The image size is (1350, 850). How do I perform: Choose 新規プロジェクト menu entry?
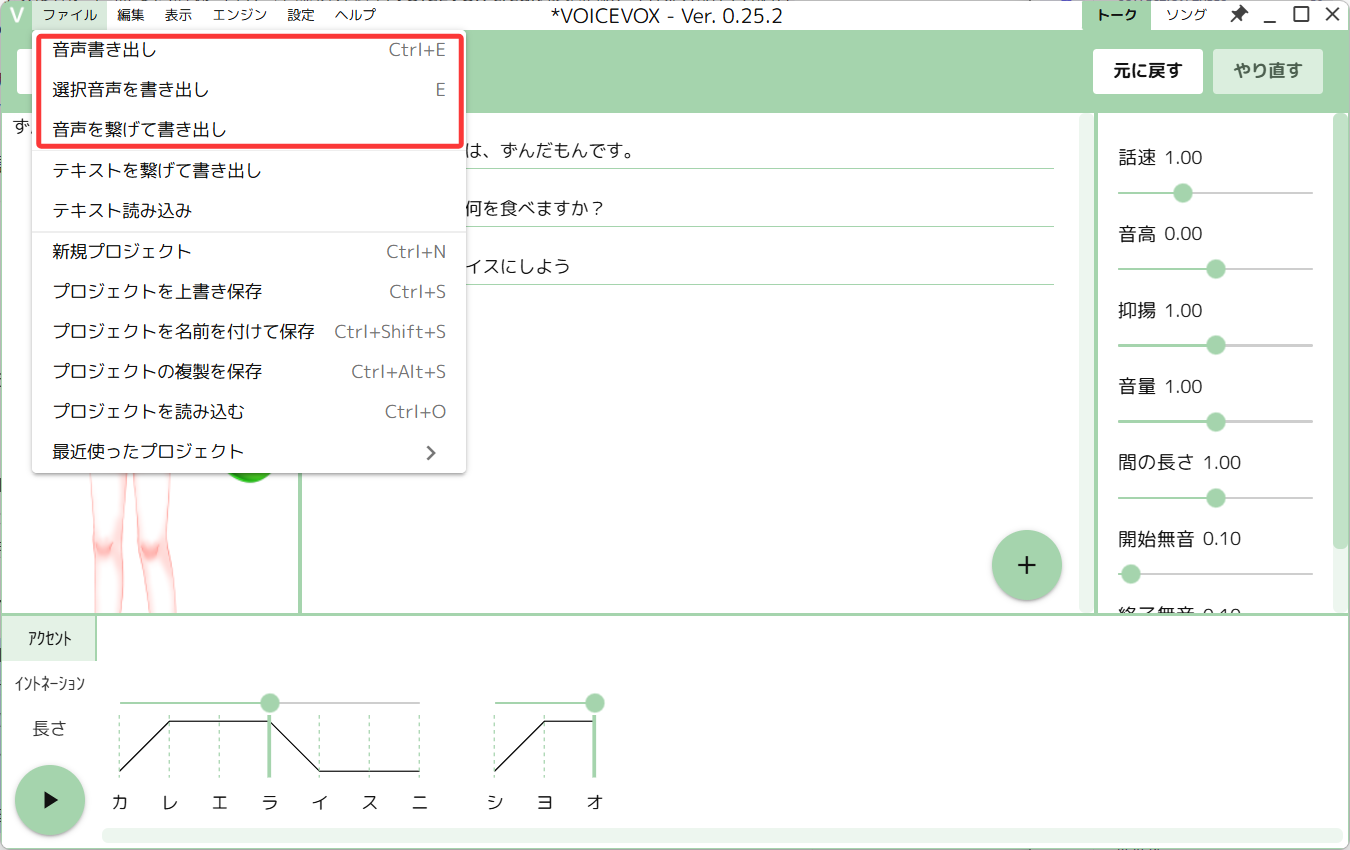click(x=249, y=252)
